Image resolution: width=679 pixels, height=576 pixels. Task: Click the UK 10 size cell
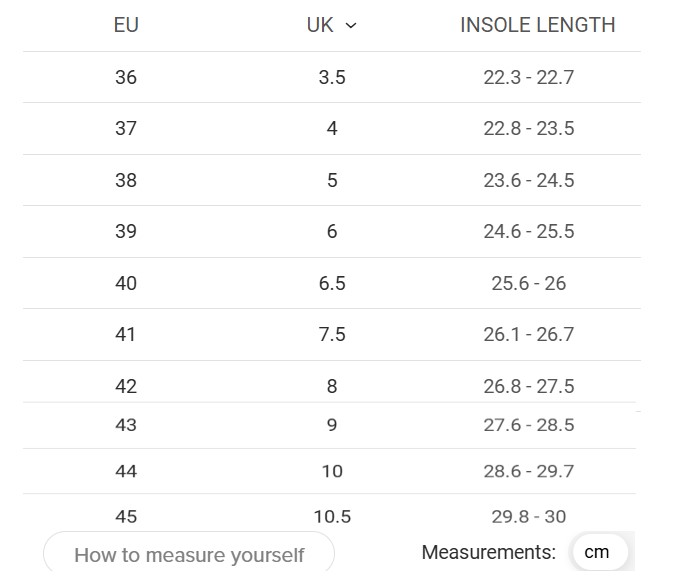tap(332, 471)
